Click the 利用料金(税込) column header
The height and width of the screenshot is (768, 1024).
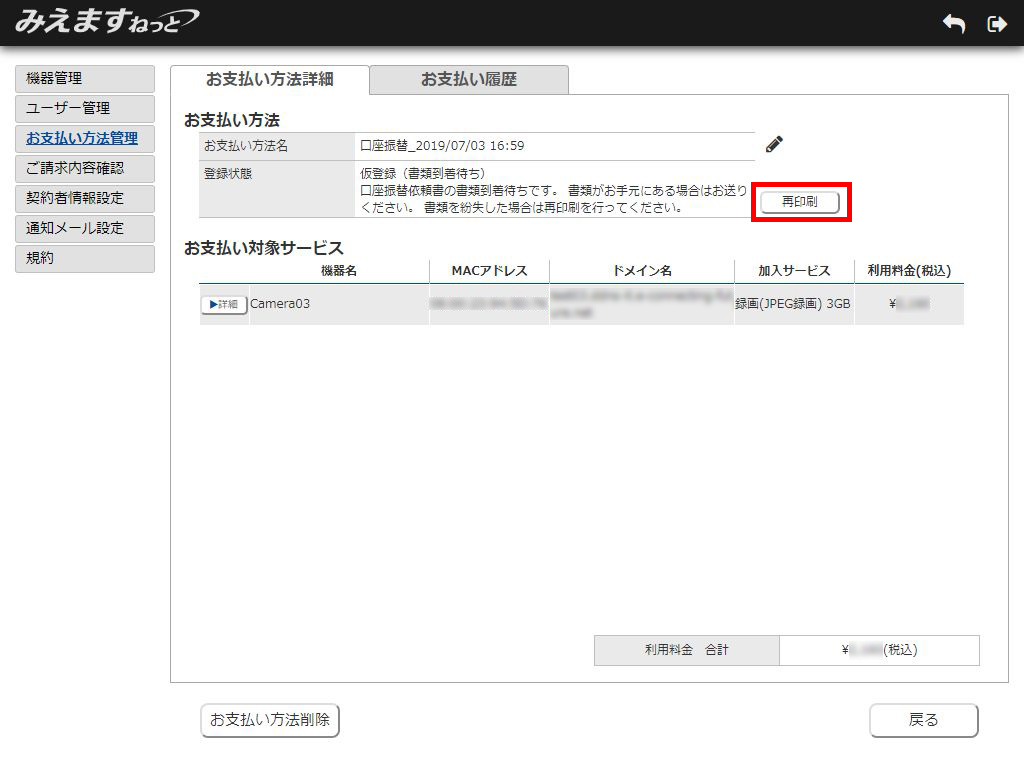coord(908,271)
